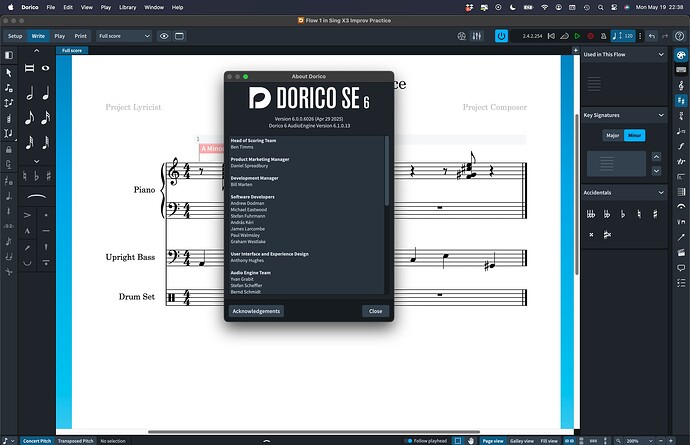
Task: Select the flat accidental in notes panel
Action: click(x=37, y=176)
